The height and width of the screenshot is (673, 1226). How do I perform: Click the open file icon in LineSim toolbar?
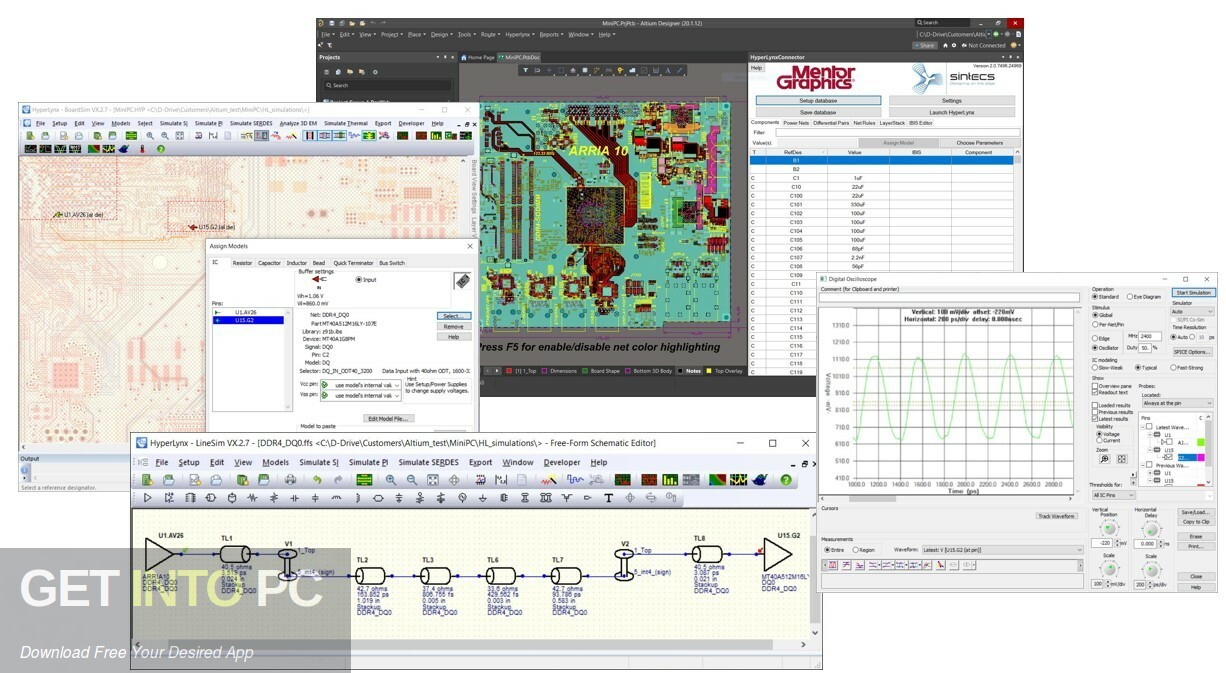tap(168, 480)
